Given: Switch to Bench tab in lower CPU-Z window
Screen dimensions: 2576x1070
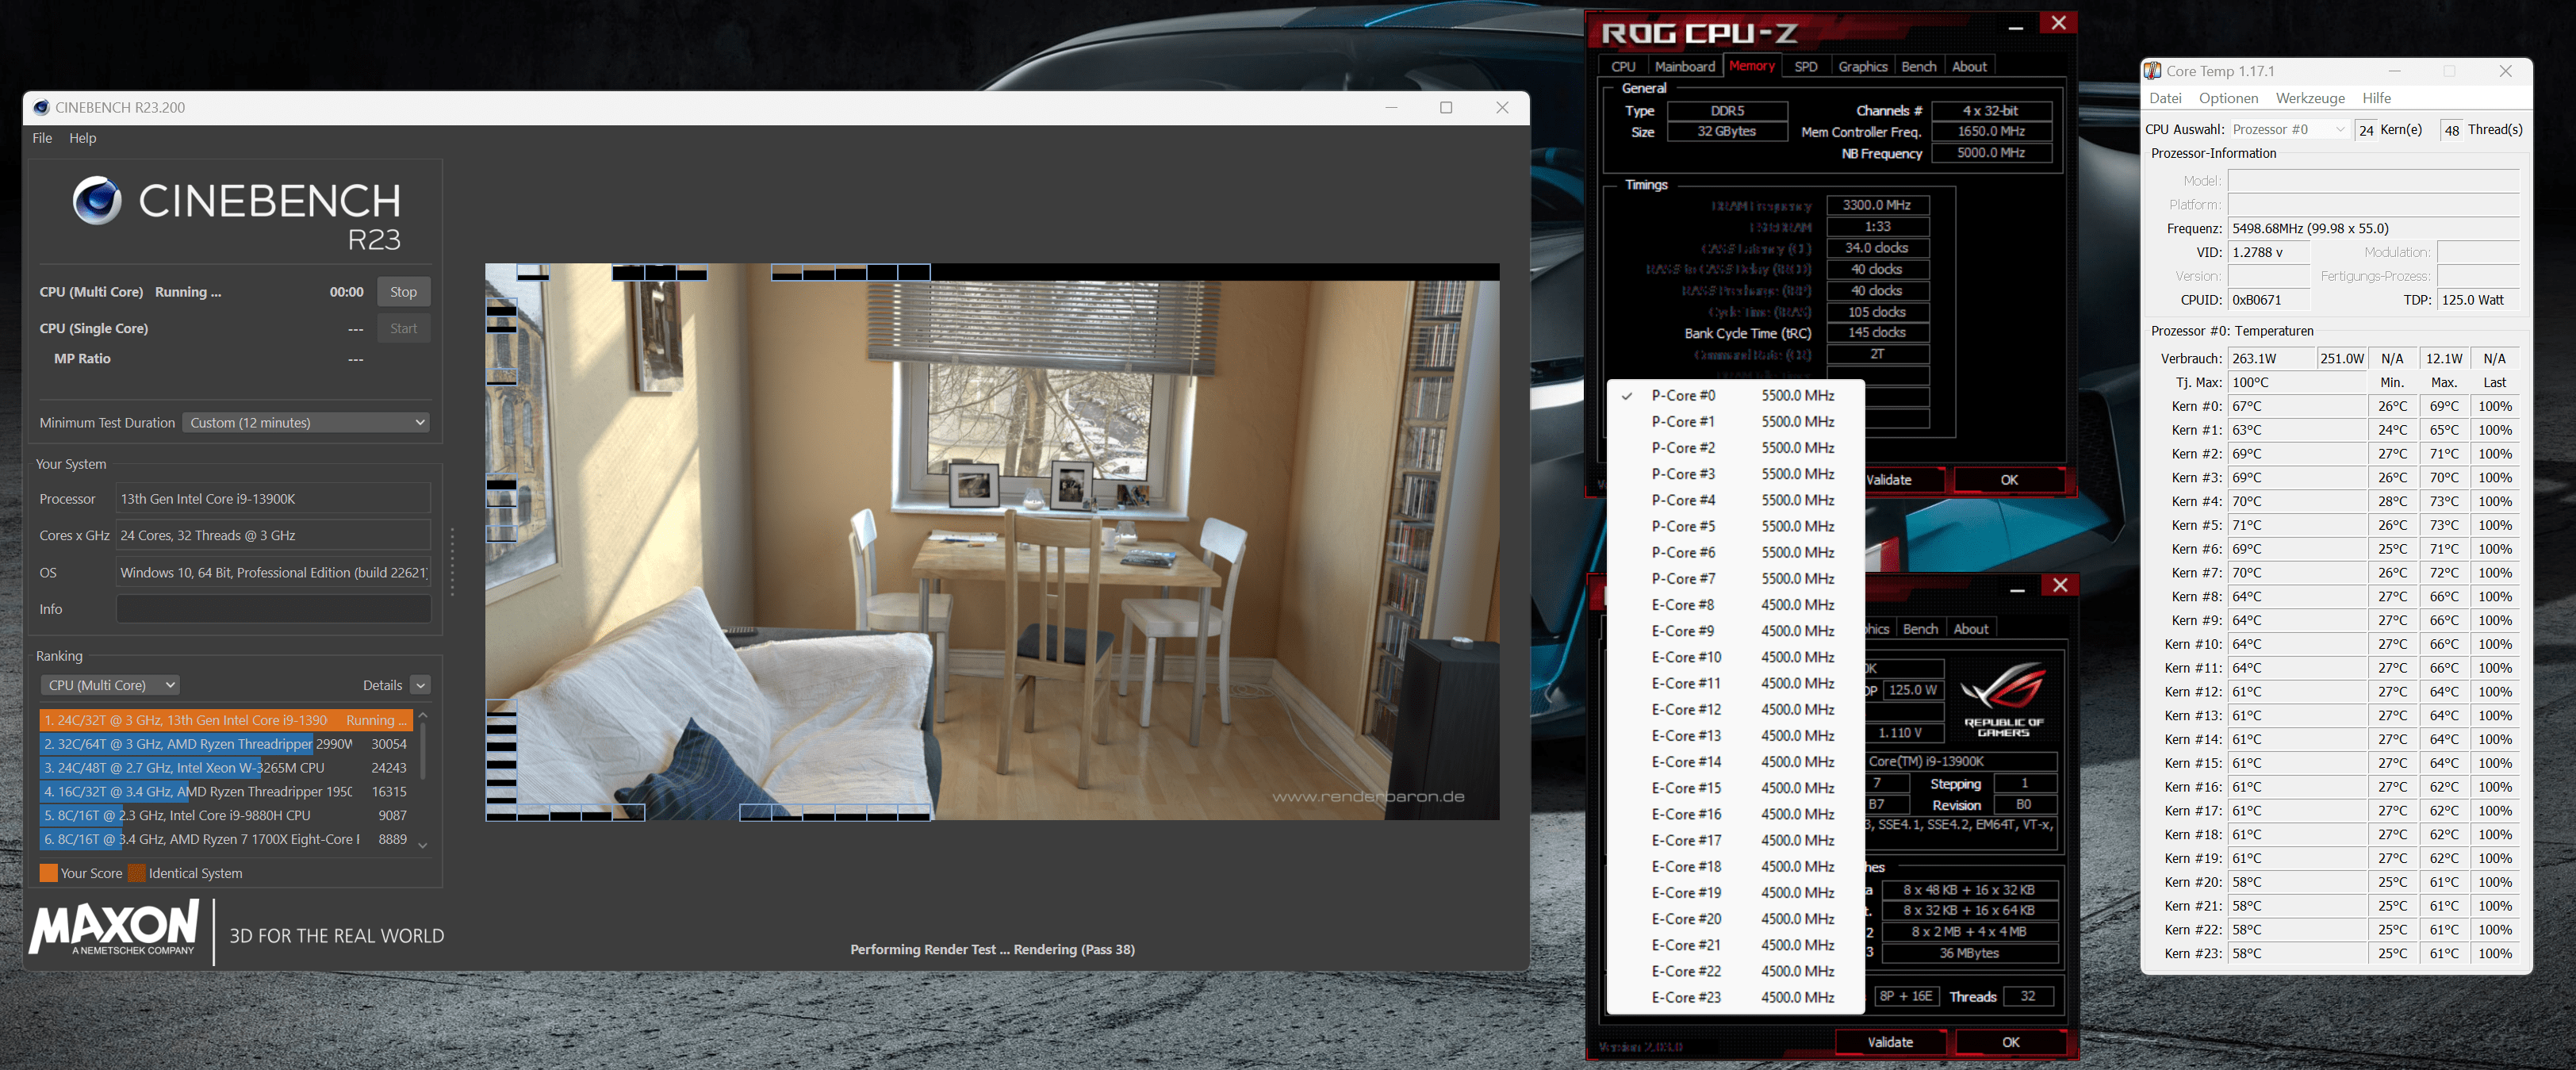Looking at the screenshot, I should (x=1920, y=628).
